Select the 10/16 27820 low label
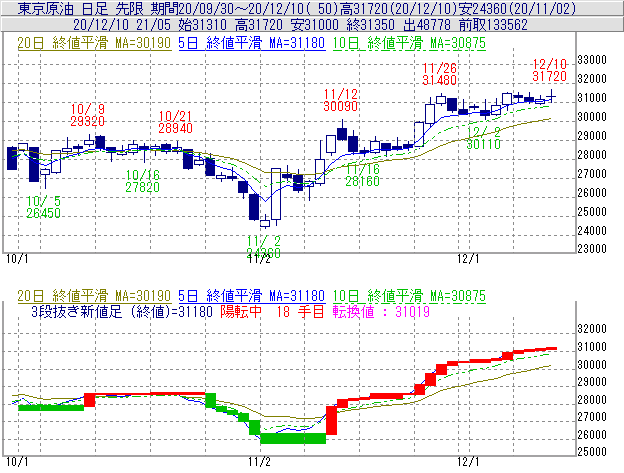This screenshot has height=473, width=624. (142, 181)
